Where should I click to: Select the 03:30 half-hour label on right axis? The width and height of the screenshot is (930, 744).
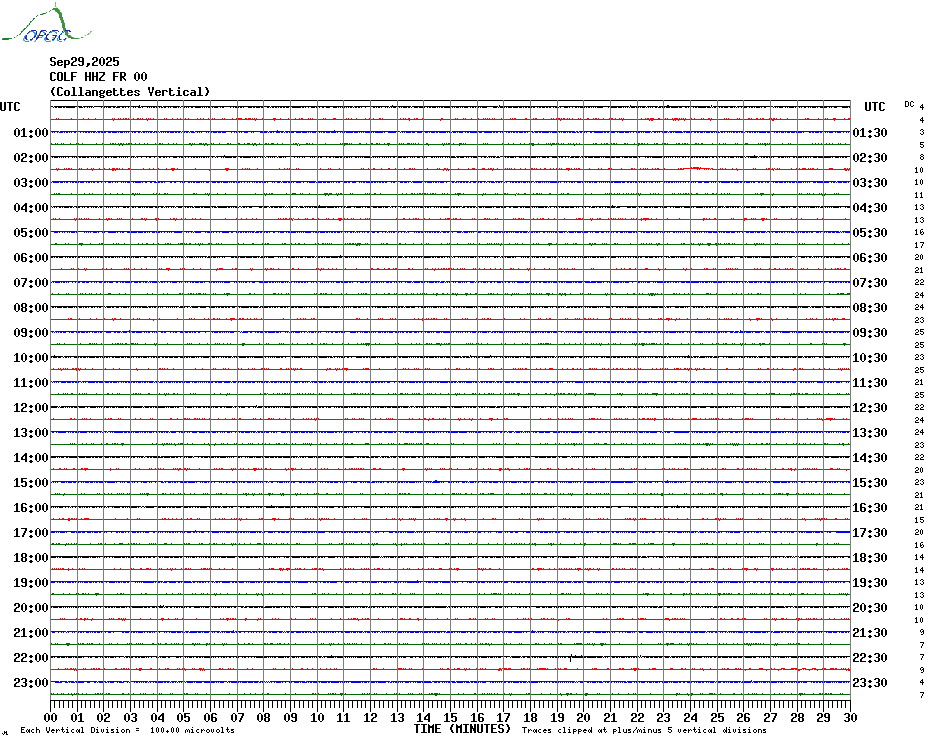869,183
